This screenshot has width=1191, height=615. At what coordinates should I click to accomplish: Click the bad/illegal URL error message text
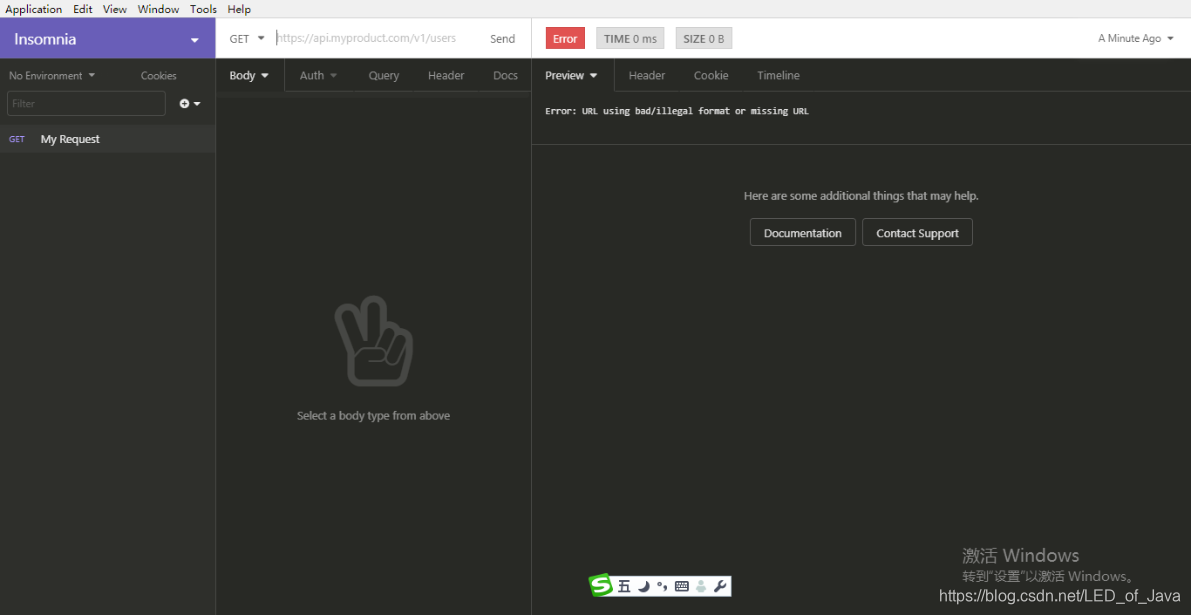tap(677, 111)
